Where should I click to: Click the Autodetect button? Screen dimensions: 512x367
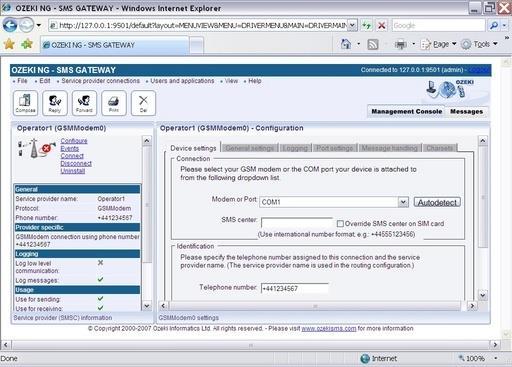(x=437, y=202)
